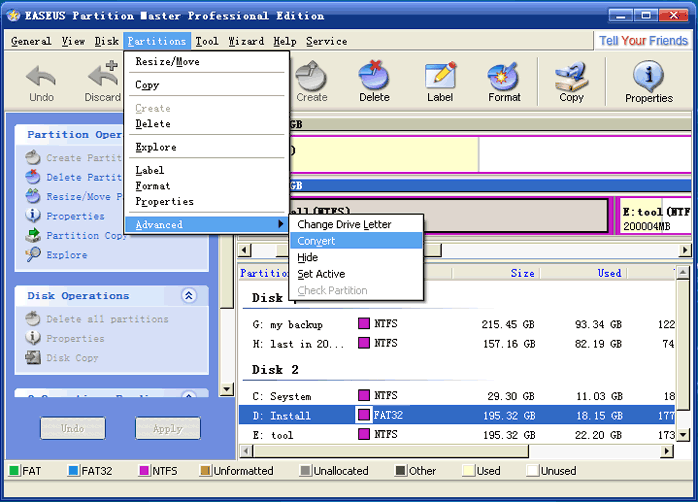Select Format in Partitions menu
The image size is (698, 502).
pyautogui.click(x=207, y=186)
